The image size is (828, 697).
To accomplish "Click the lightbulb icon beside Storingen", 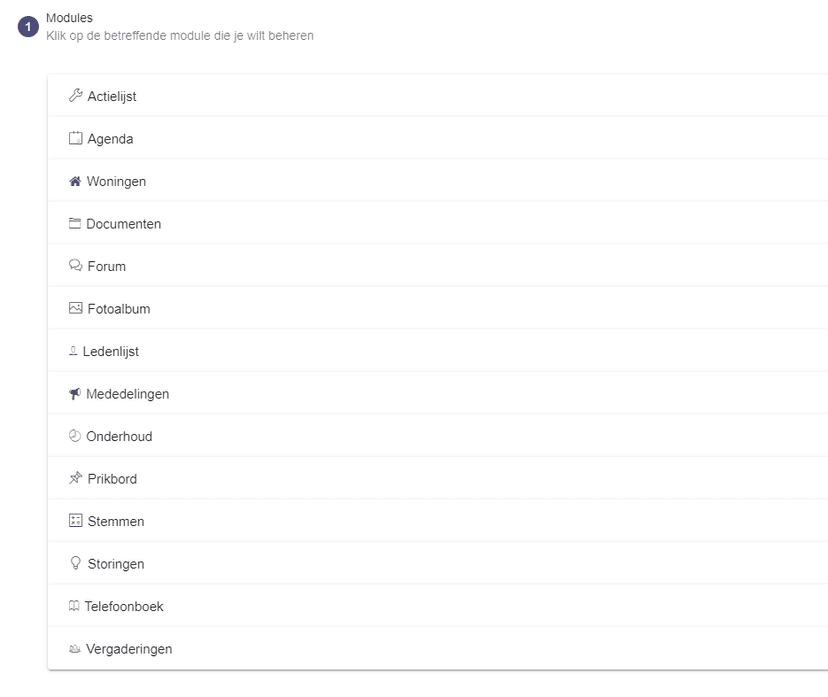I will coord(75,563).
